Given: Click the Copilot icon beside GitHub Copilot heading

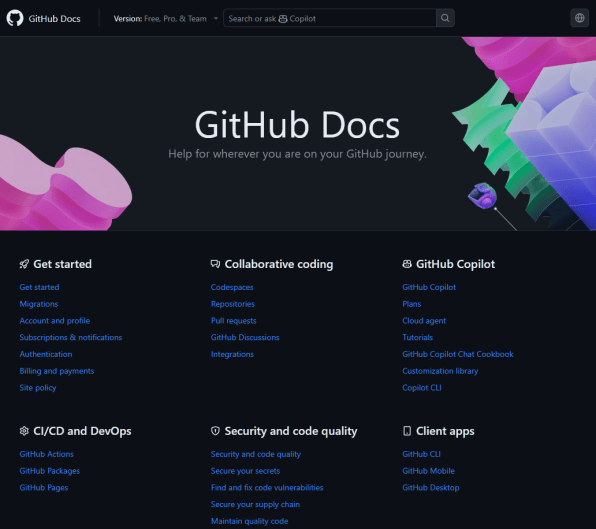Looking at the screenshot, I should [x=407, y=264].
